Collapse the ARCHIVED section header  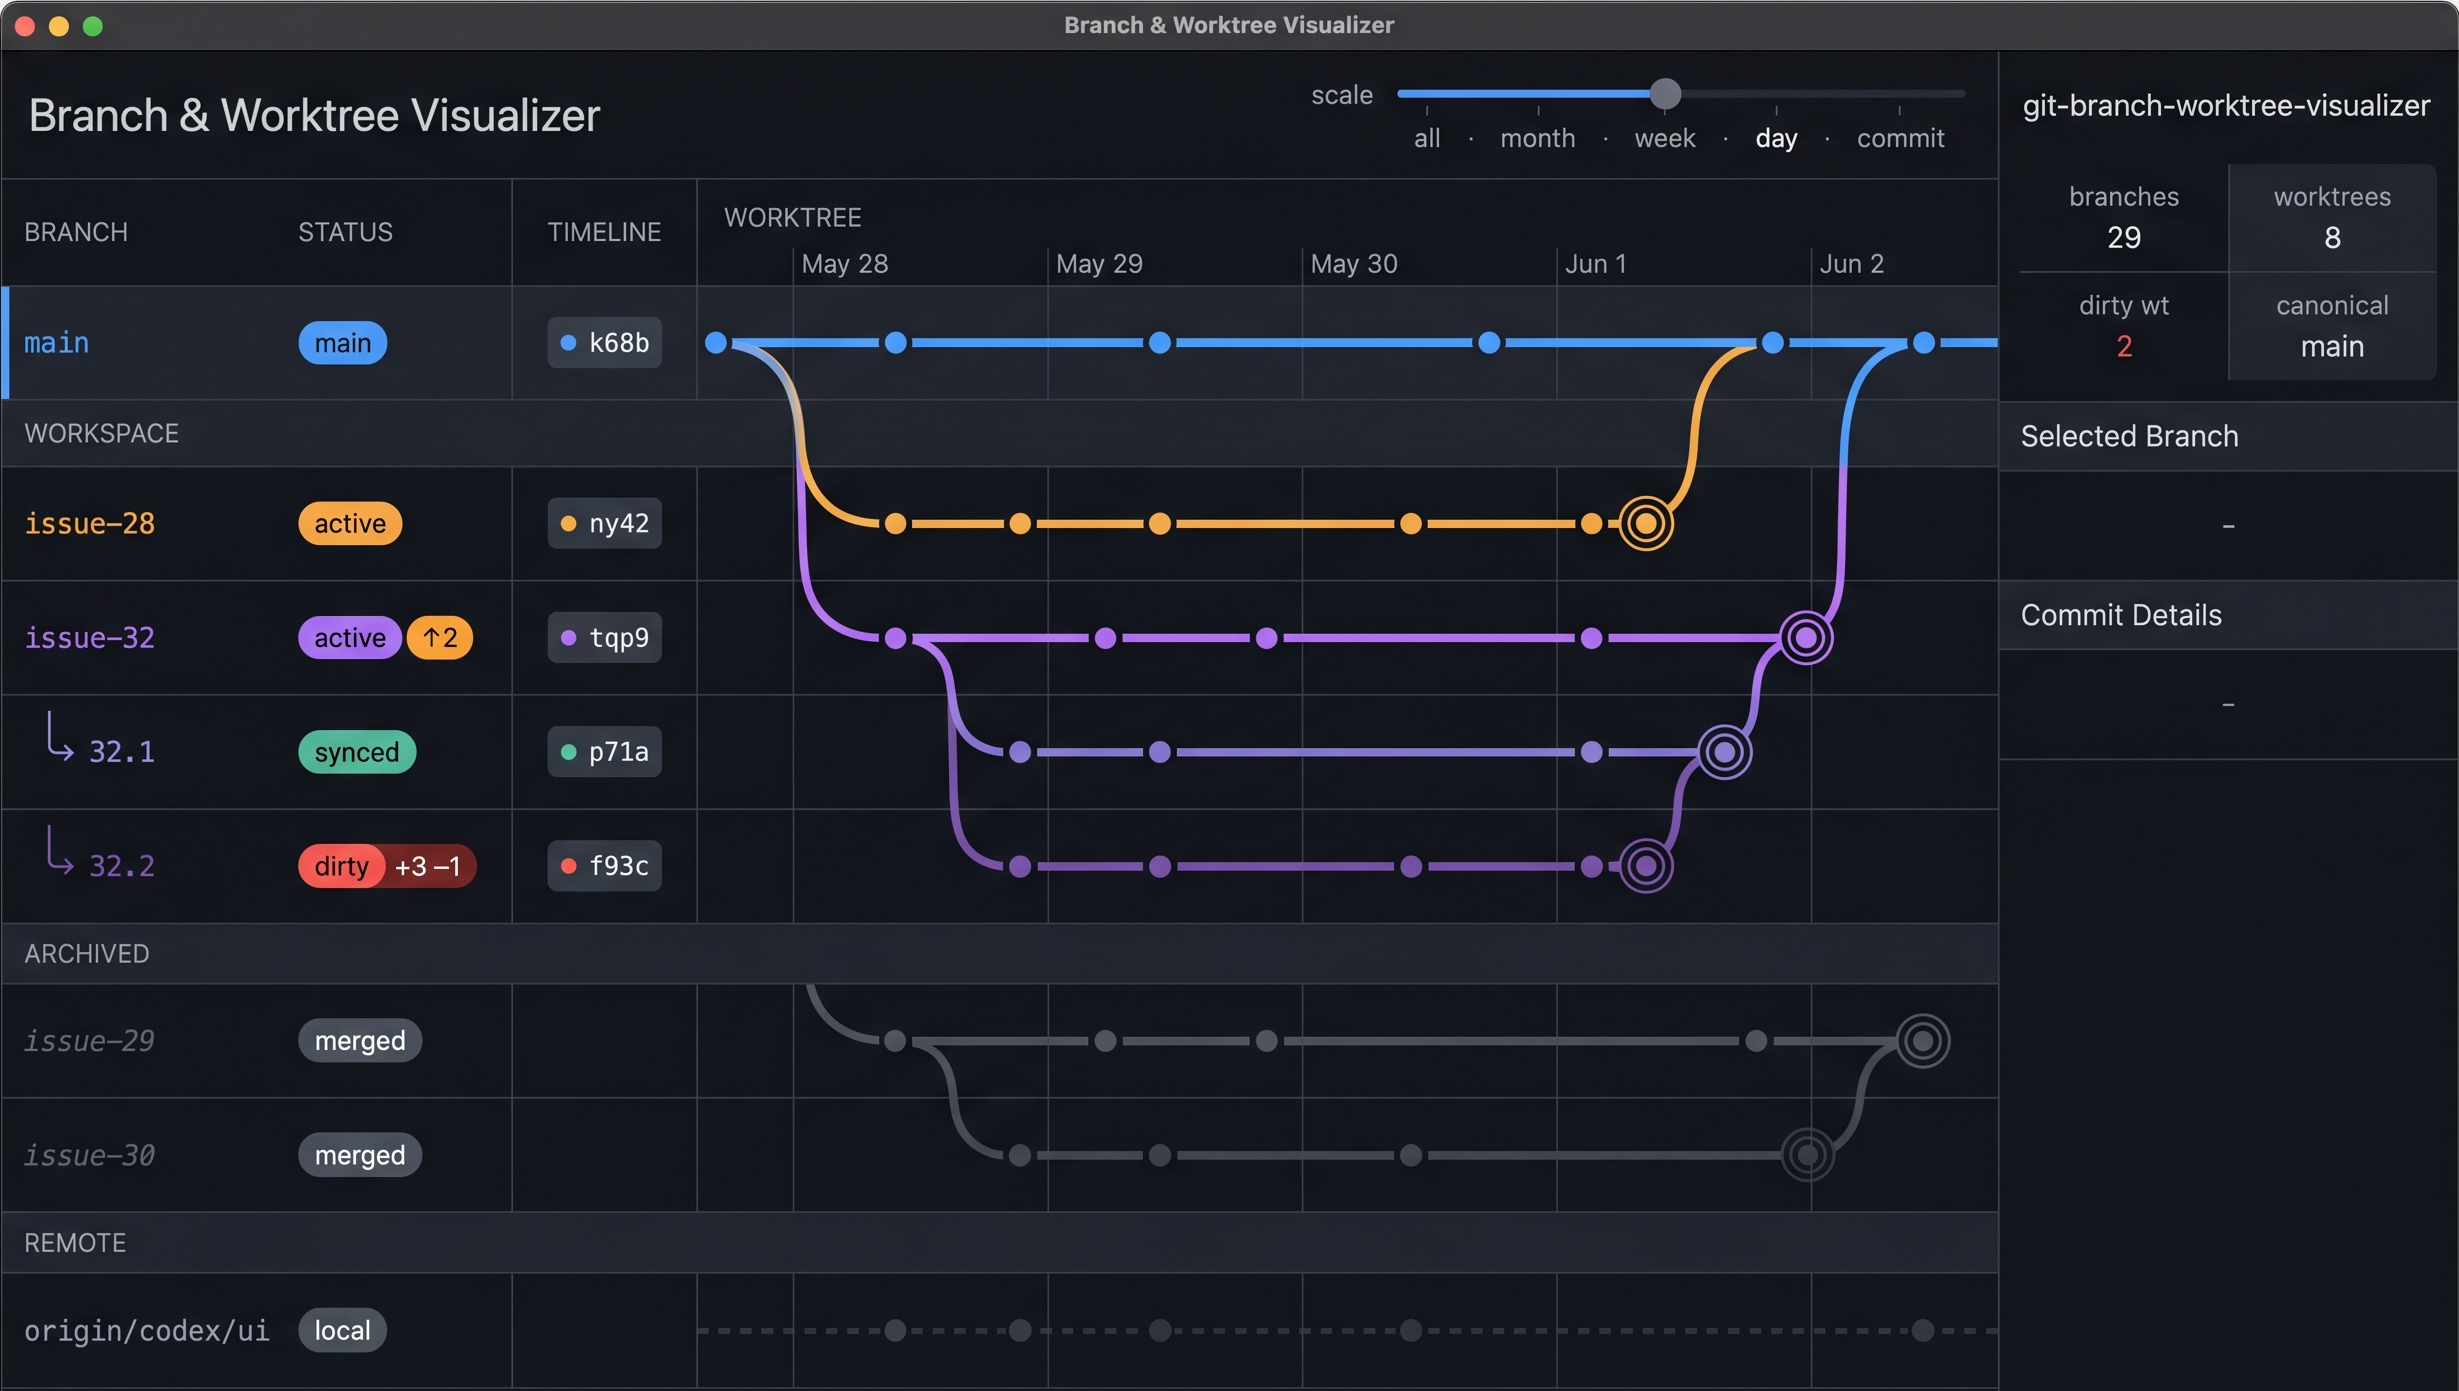point(1000,954)
